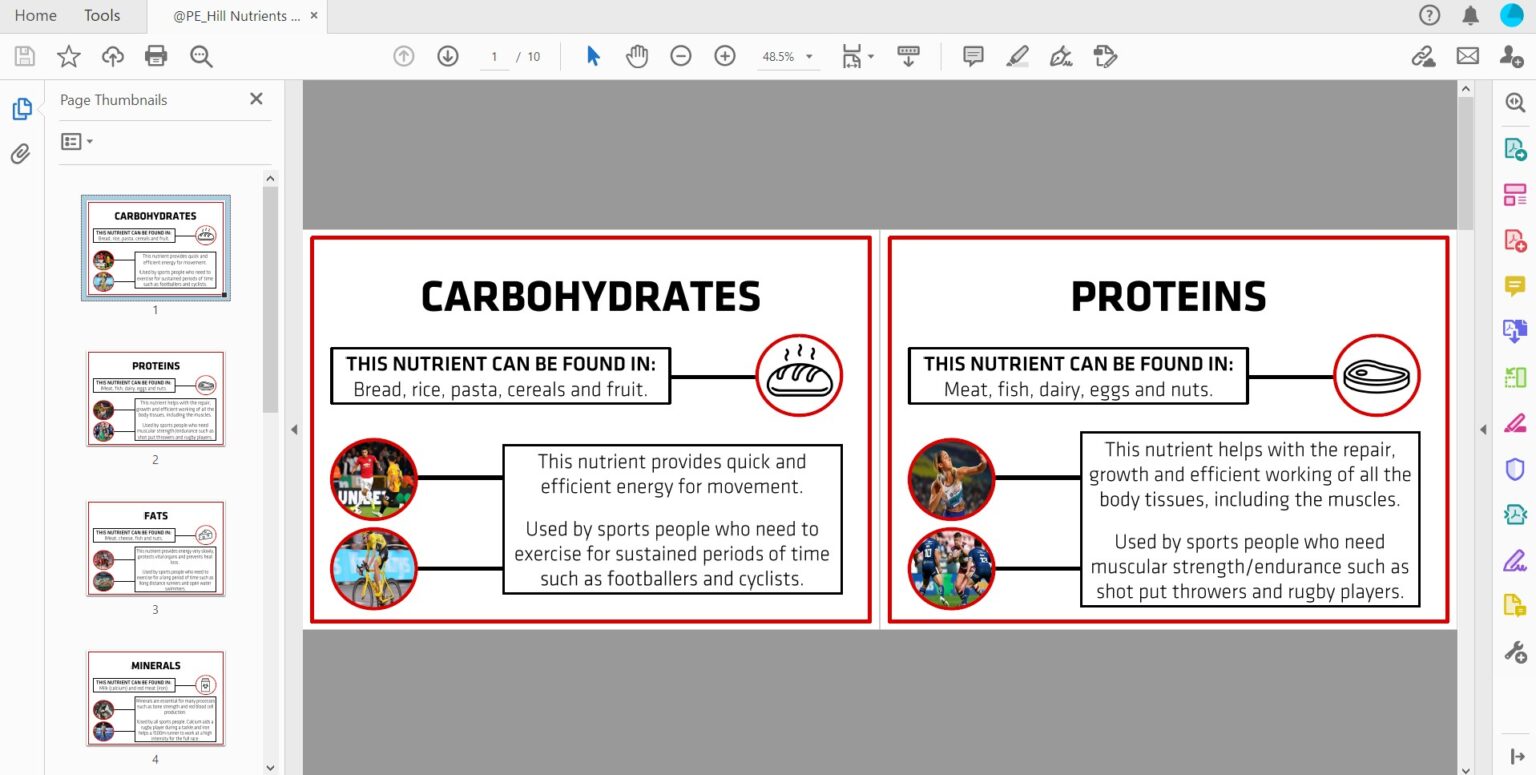Image resolution: width=1536 pixels, height=775 pixels.
Task: Open the Fill & Sign tool
Action: 1514,560
